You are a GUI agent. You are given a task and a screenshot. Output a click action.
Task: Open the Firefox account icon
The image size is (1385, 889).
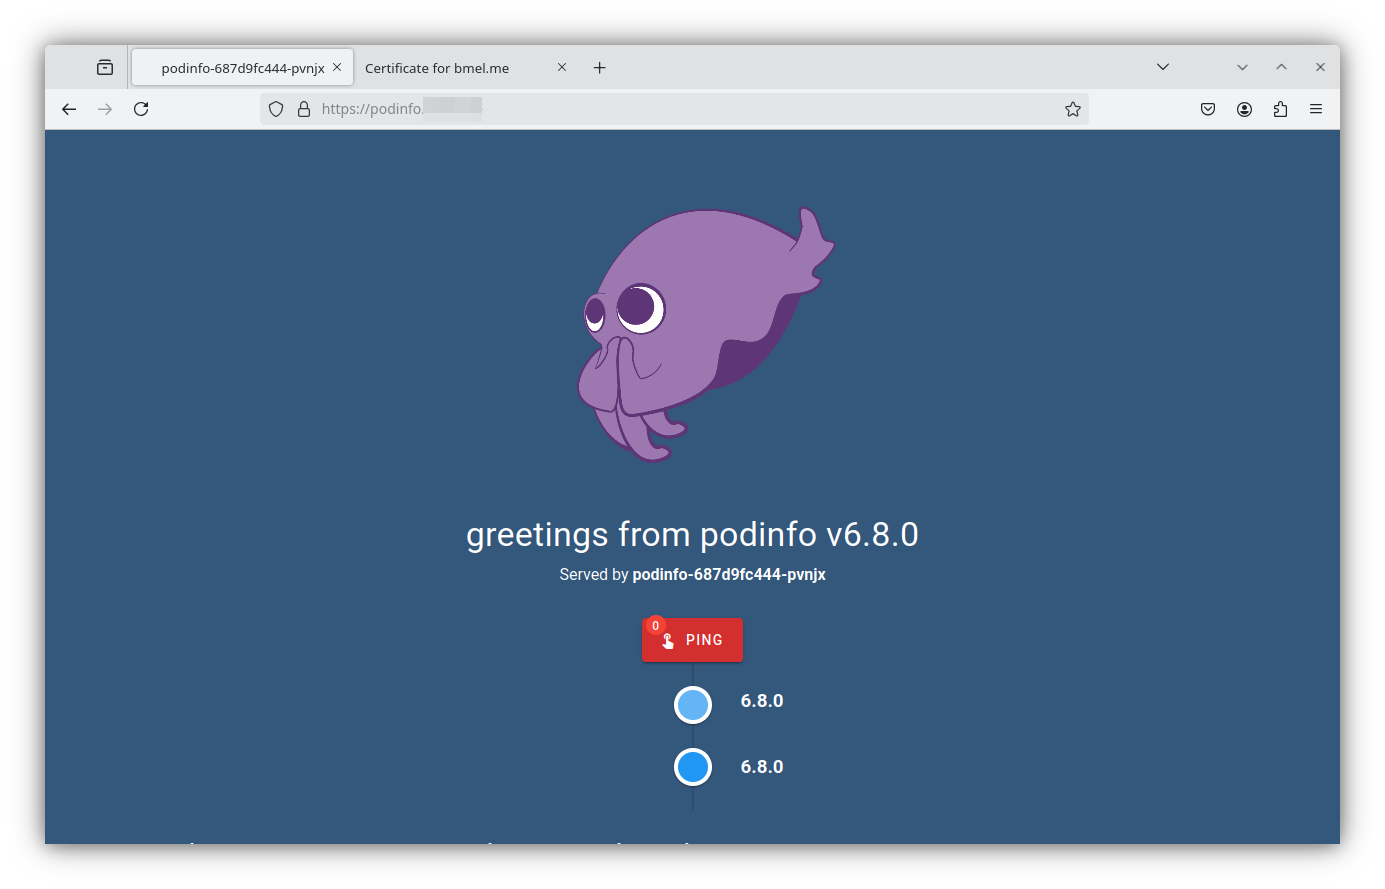[x=1244, y=109]
